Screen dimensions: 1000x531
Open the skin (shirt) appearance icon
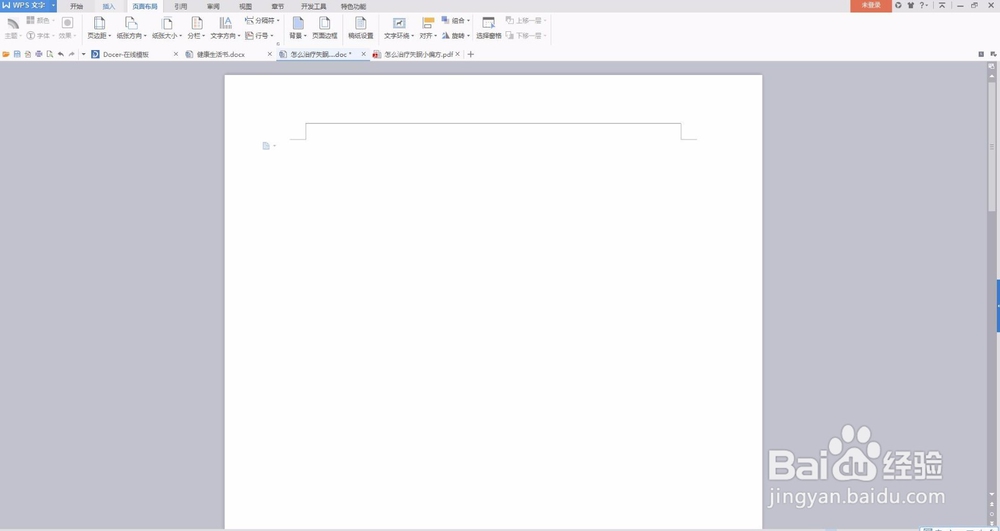click(x=911, y=5)
